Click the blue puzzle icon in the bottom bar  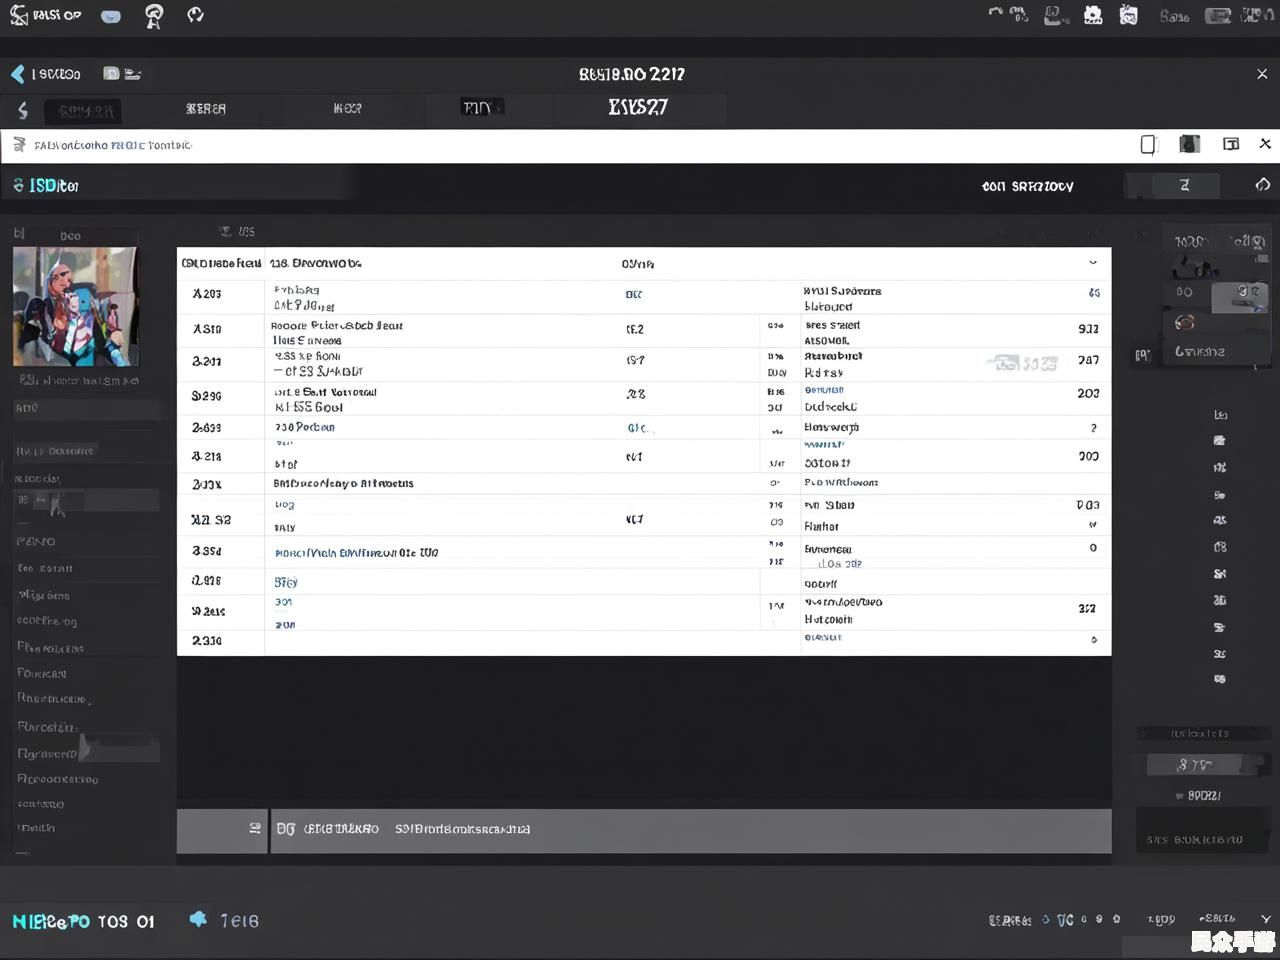coord(198,919)
